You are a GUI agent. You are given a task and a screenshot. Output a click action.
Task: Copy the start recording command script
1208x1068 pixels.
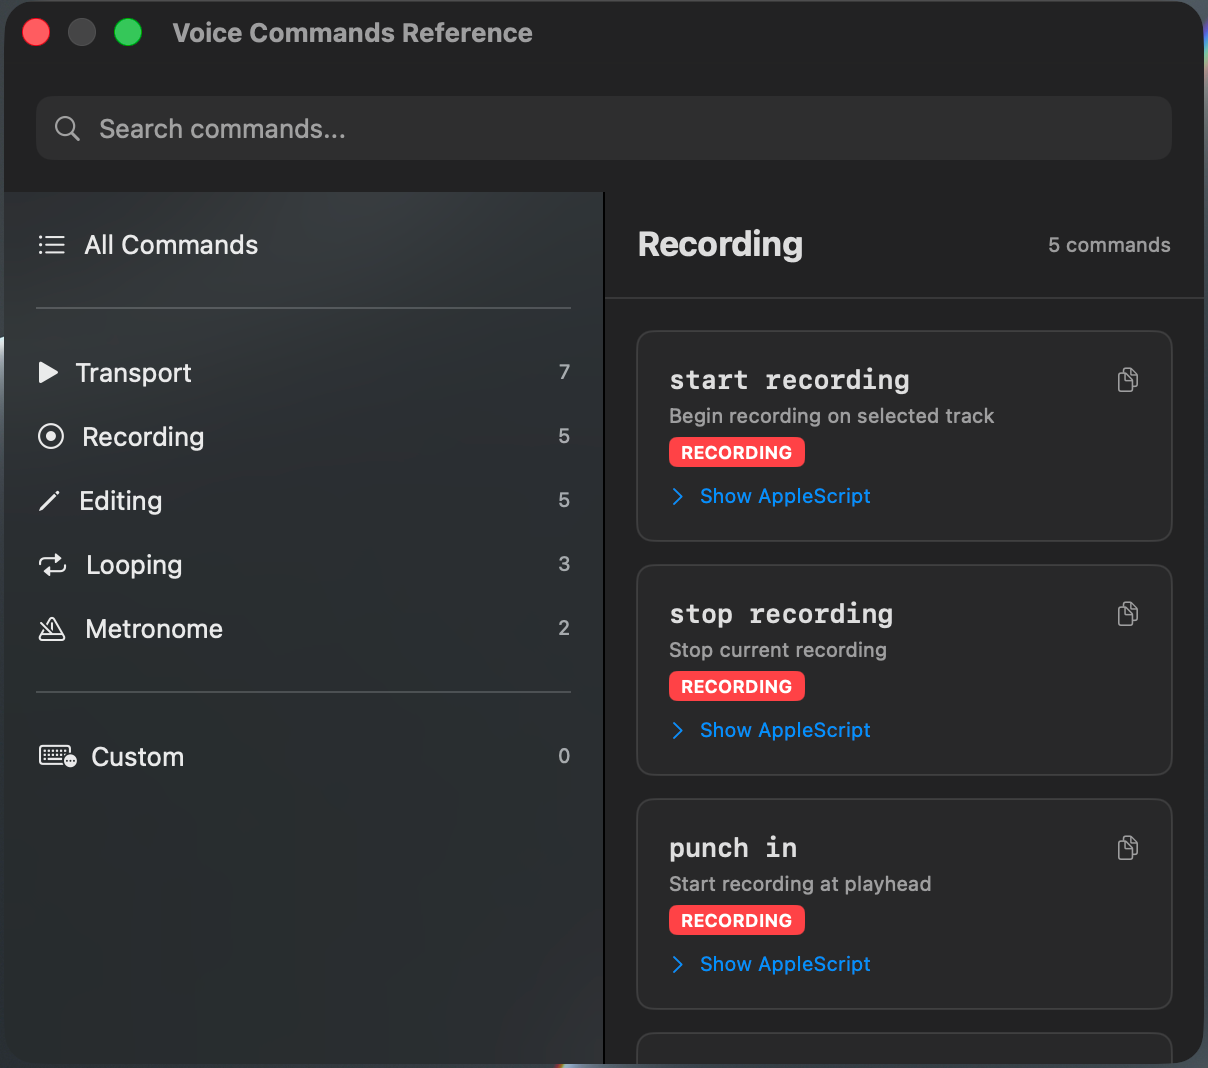(x=1128, y=380)
